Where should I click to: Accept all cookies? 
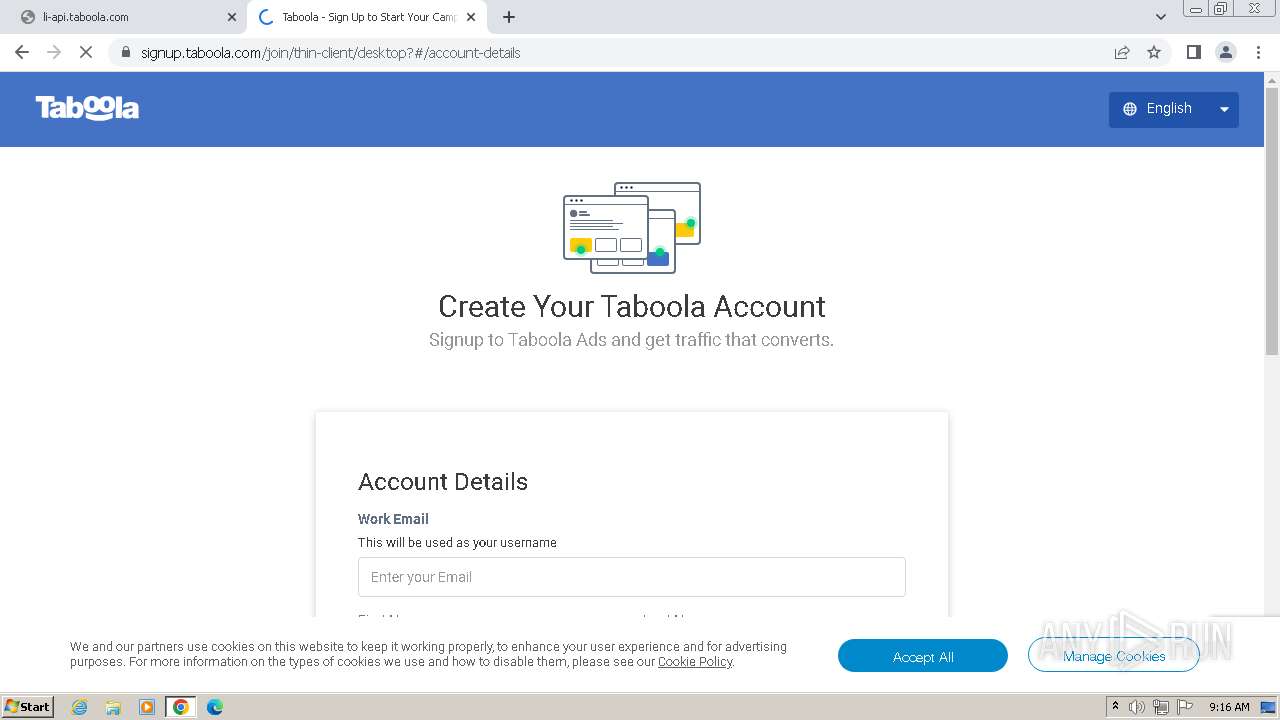922,656
